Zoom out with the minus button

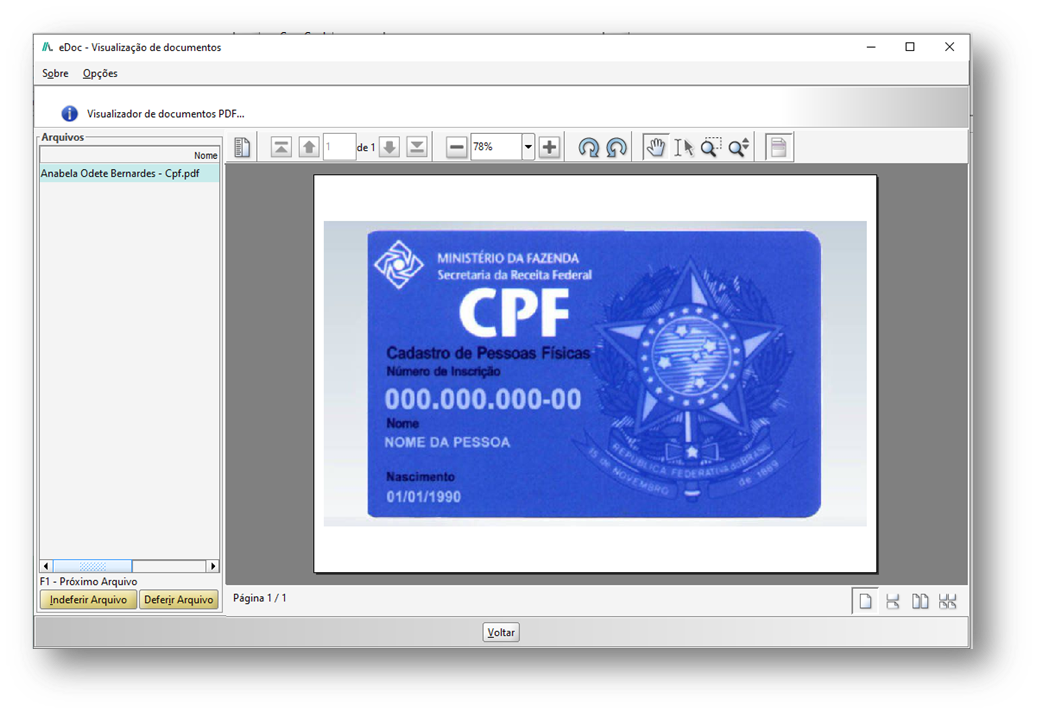pyautogui.click(x=457, y=147)
